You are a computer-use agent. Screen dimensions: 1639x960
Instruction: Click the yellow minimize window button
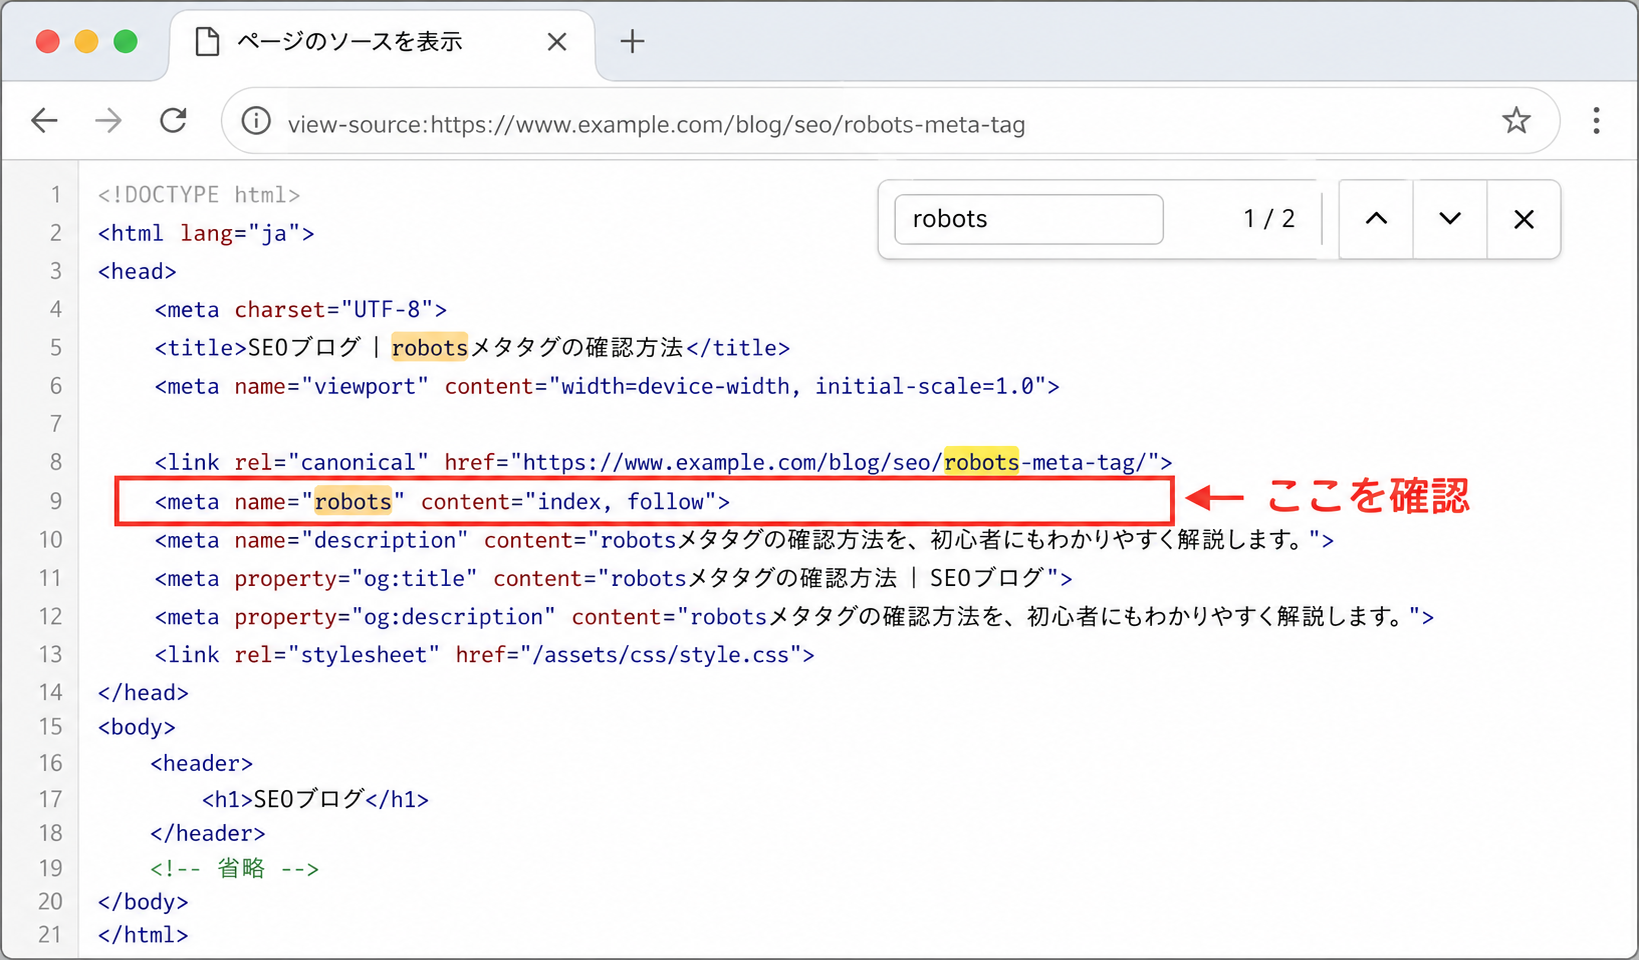[86, 41]
